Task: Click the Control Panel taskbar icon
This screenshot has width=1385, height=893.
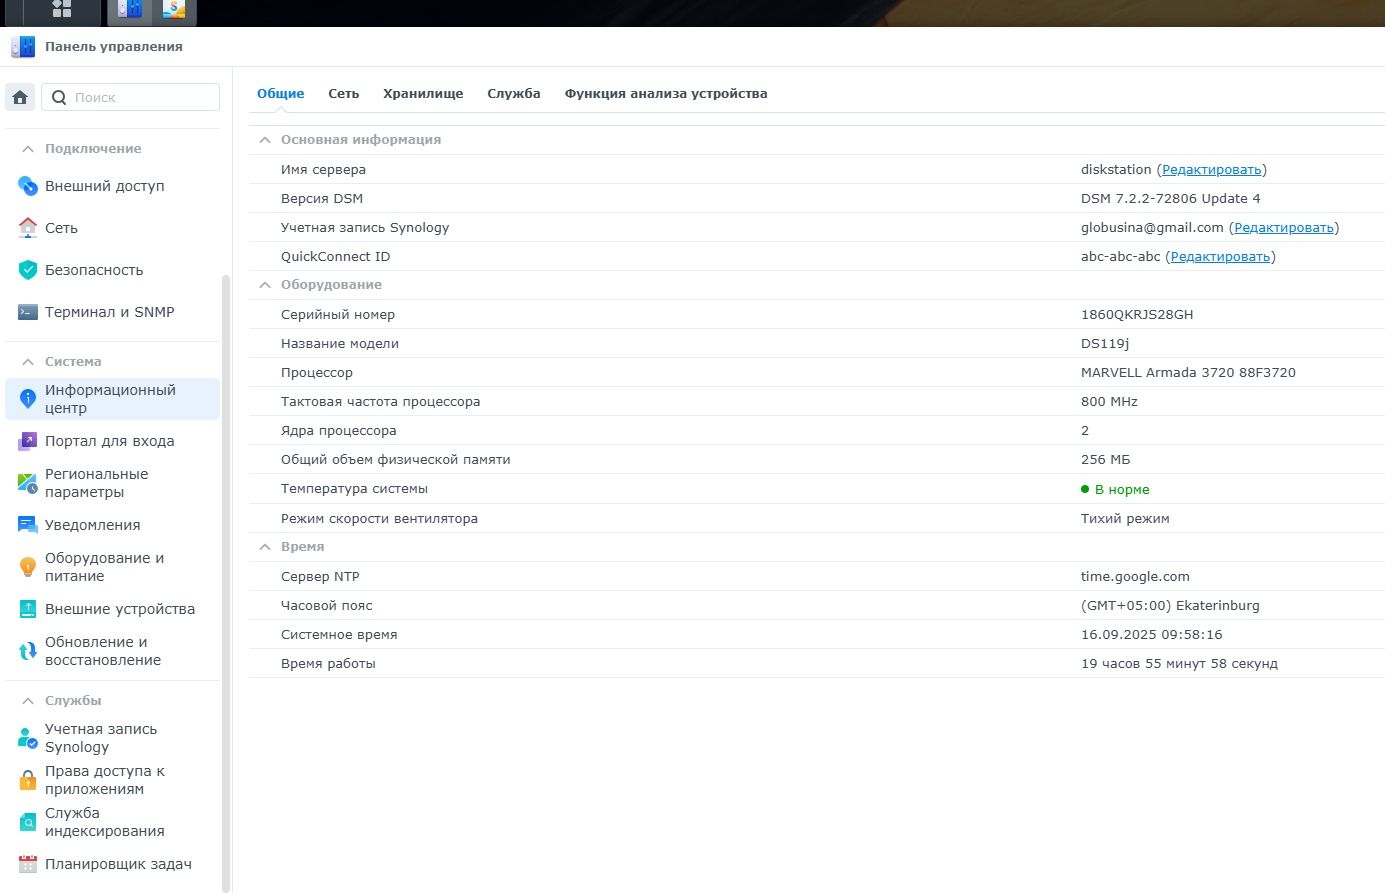Action: click(x=129, y=10)
